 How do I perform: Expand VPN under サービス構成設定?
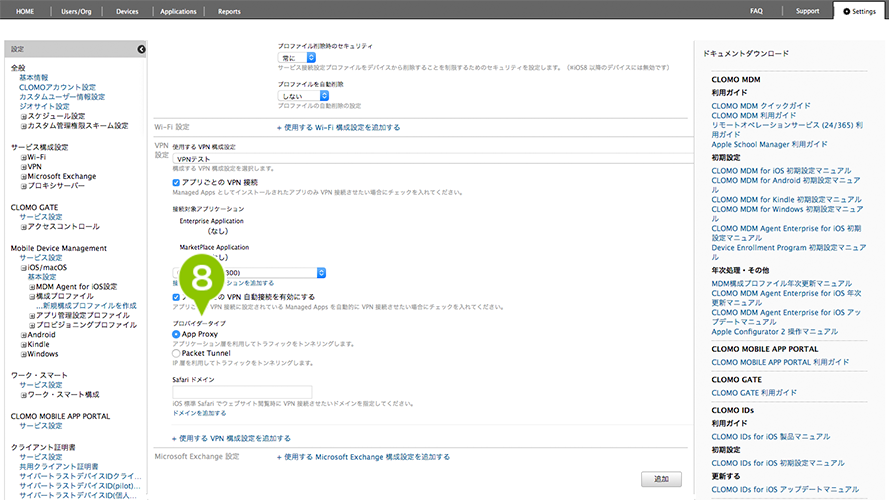click(x=24, y=167)
